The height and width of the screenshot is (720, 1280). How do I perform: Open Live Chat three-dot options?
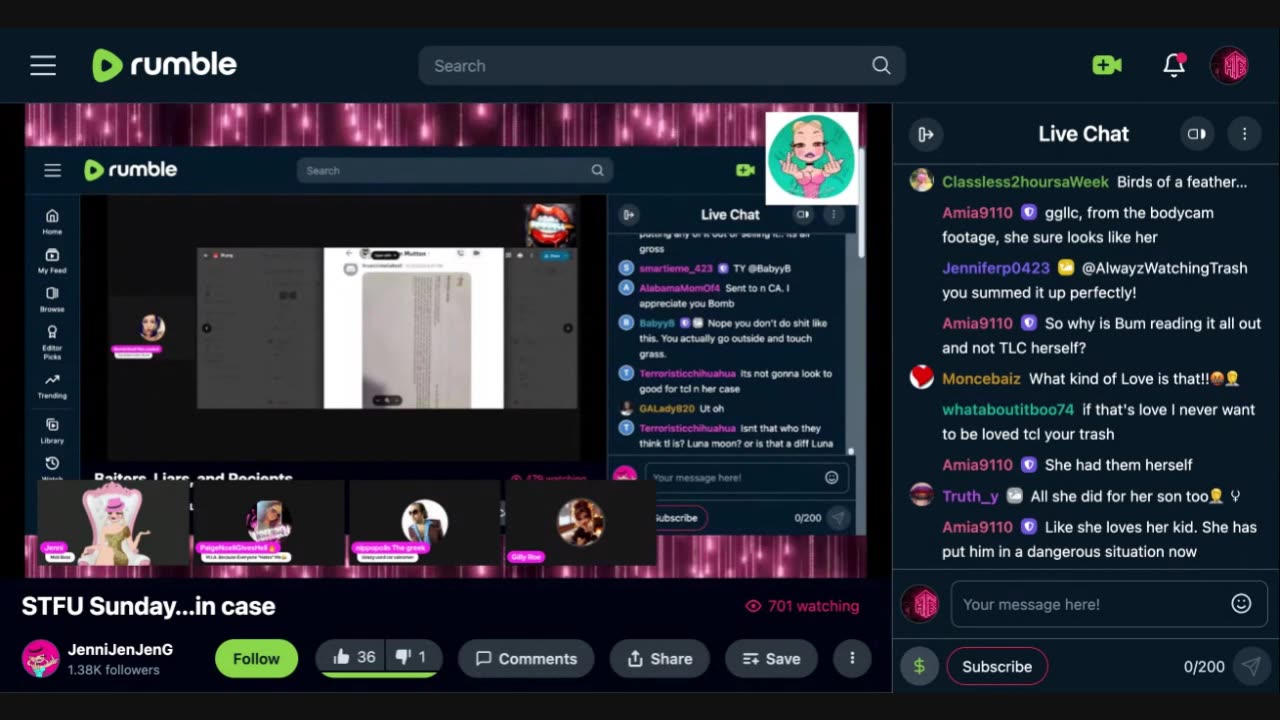point(1244,134)
